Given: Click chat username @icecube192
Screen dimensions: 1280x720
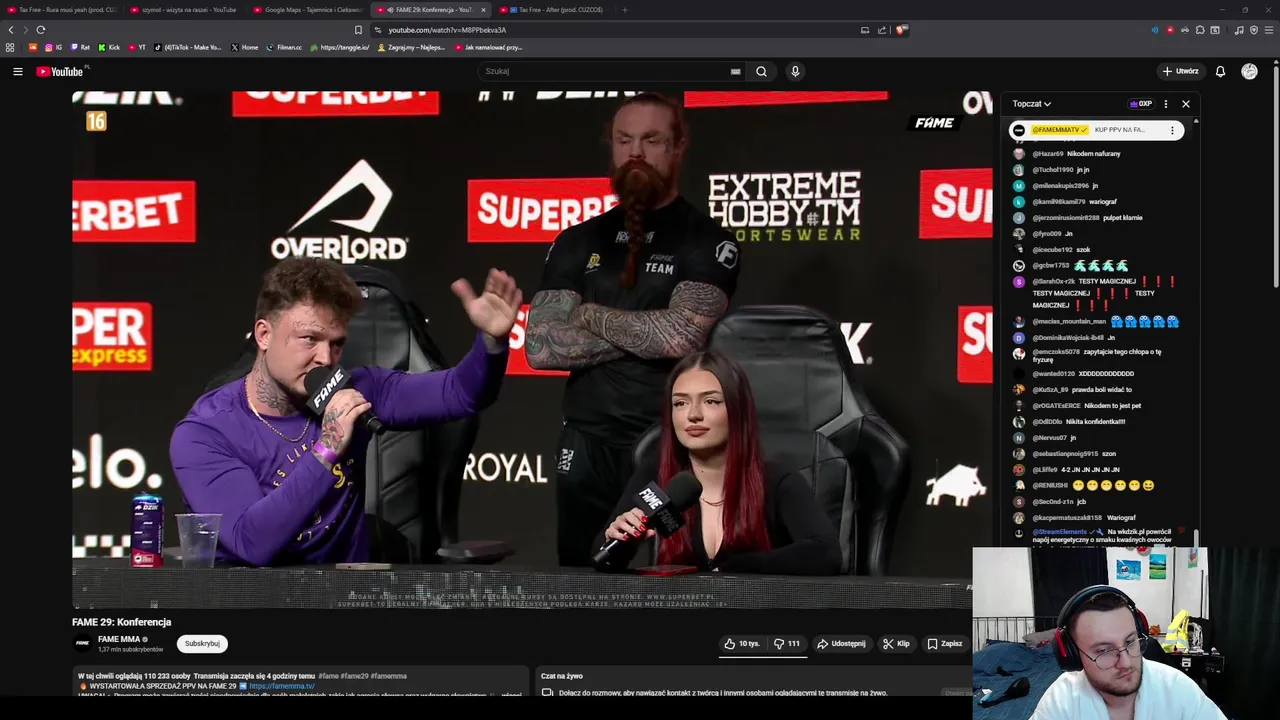Looking at the screenshot, I should click(1052, 250).
